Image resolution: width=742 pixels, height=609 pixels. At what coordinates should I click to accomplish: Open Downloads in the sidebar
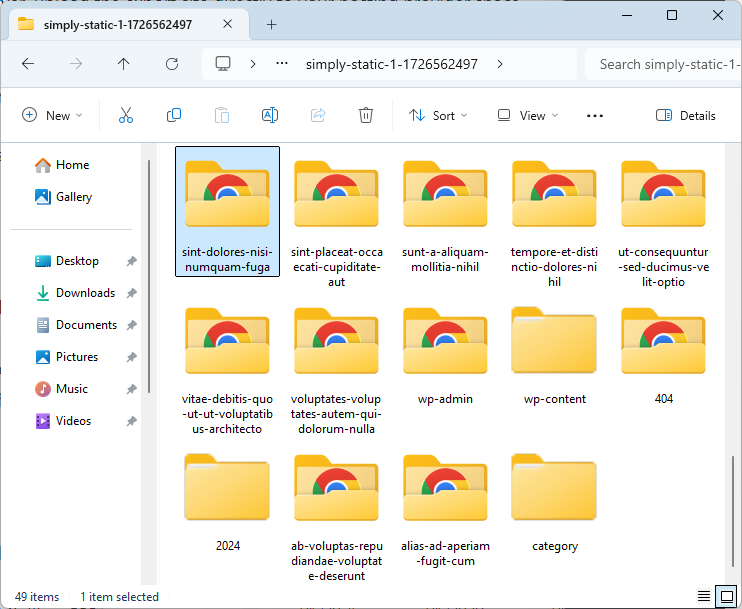[85, 293]
